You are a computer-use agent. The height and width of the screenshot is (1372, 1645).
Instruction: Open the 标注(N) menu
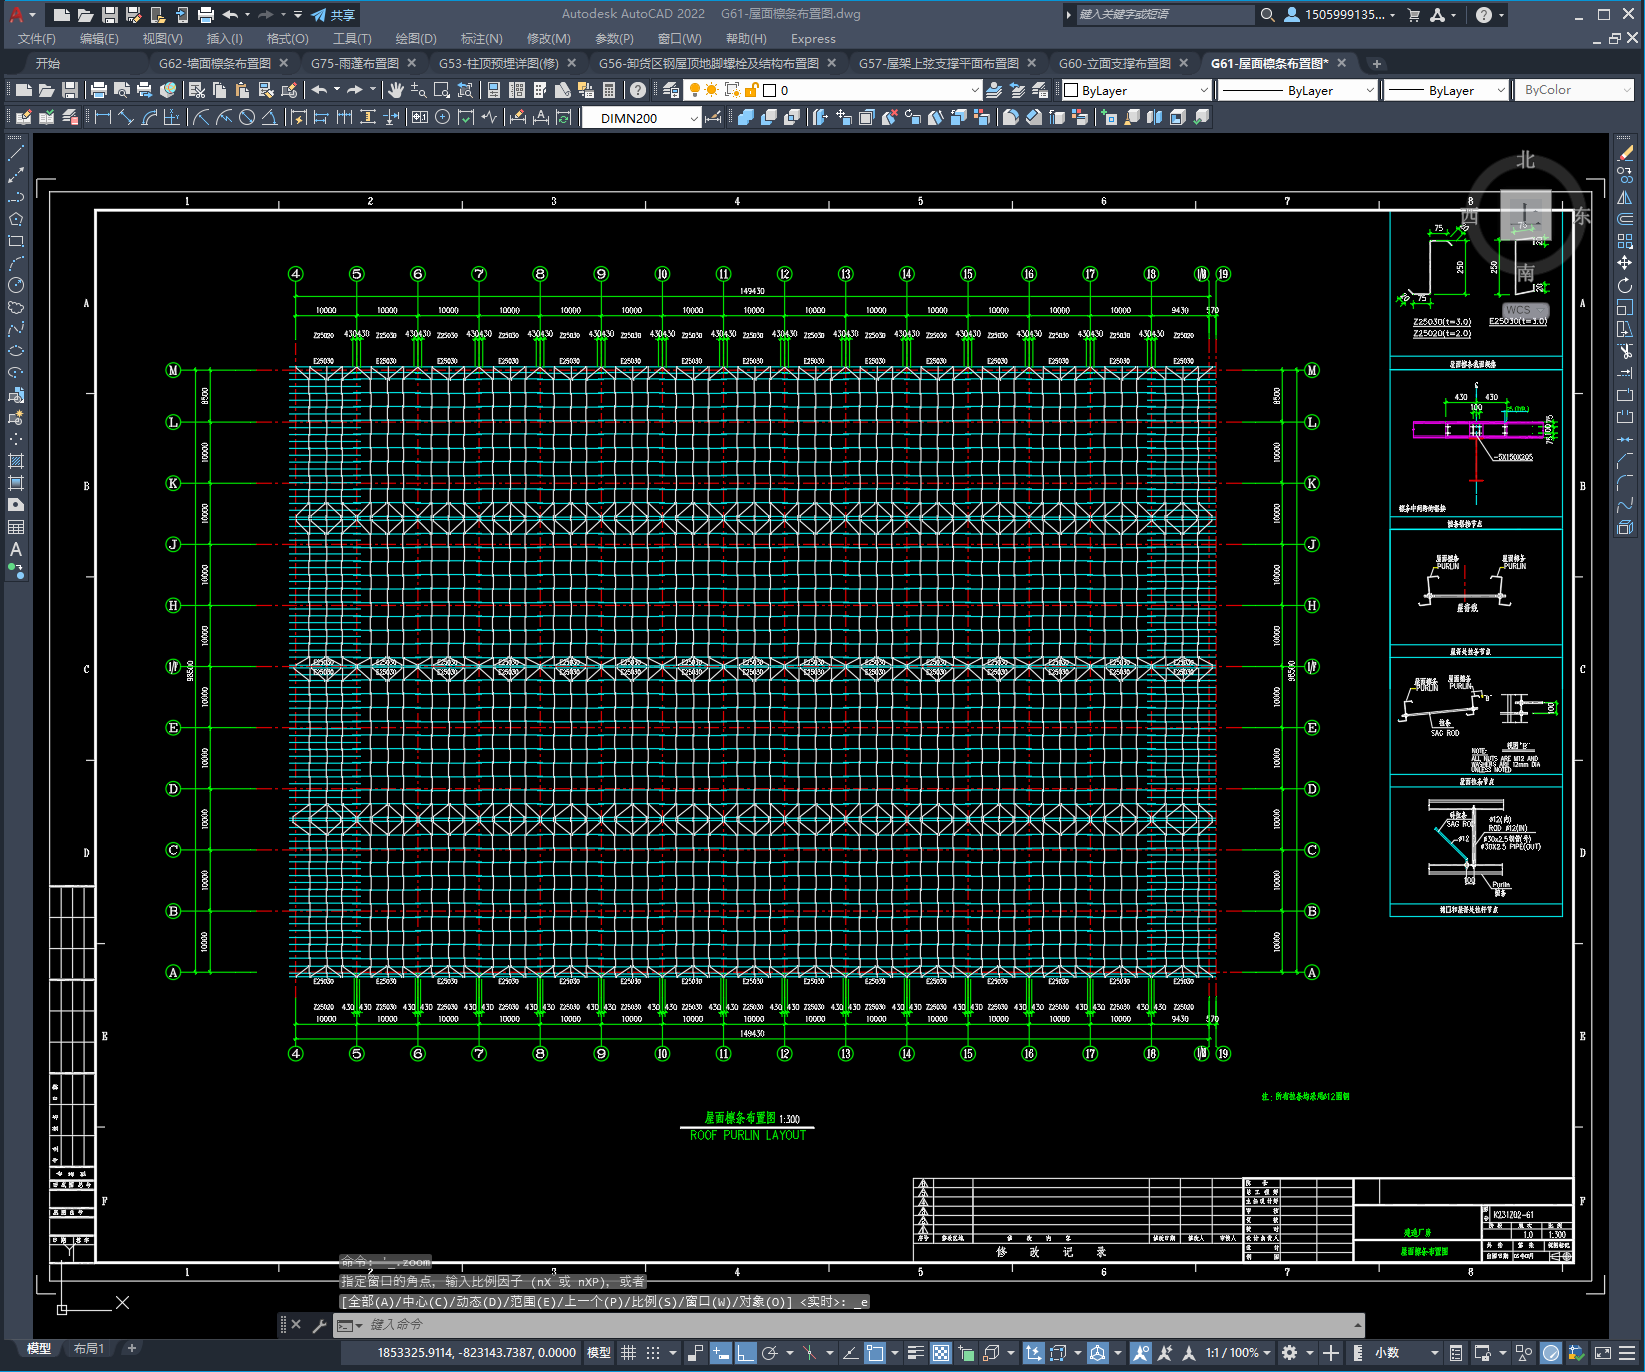coord(482,39)
